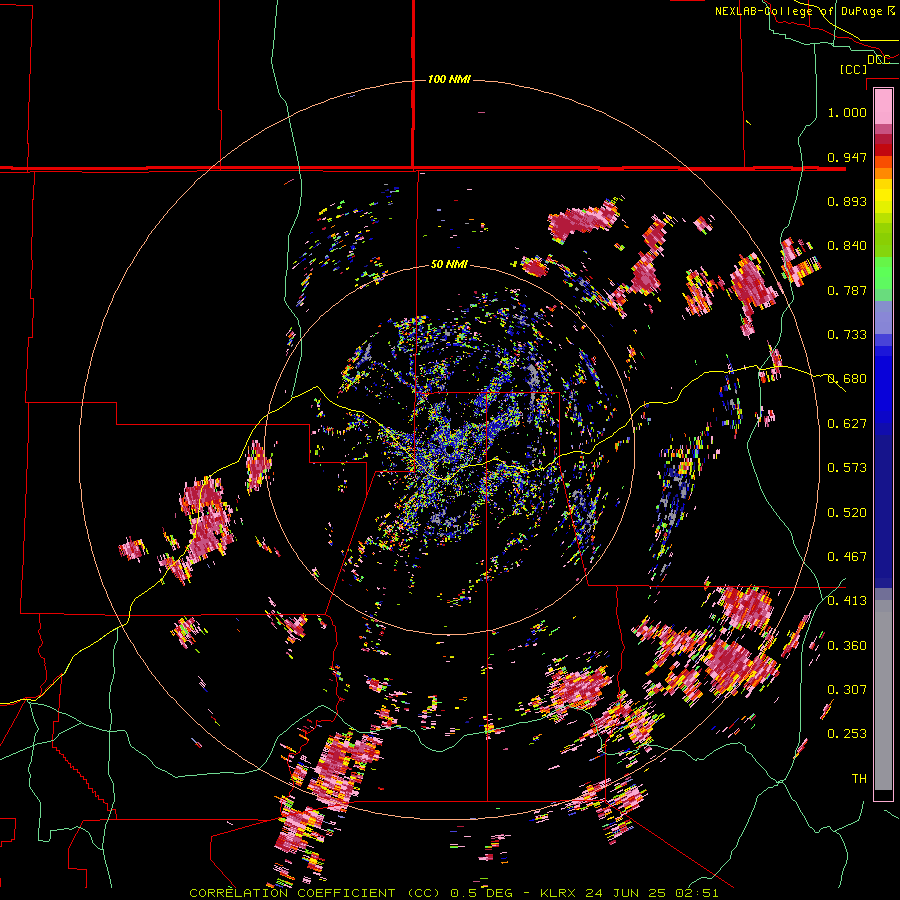
Task: Click the 0.733 legend value
Action: [x=847, y=335]
